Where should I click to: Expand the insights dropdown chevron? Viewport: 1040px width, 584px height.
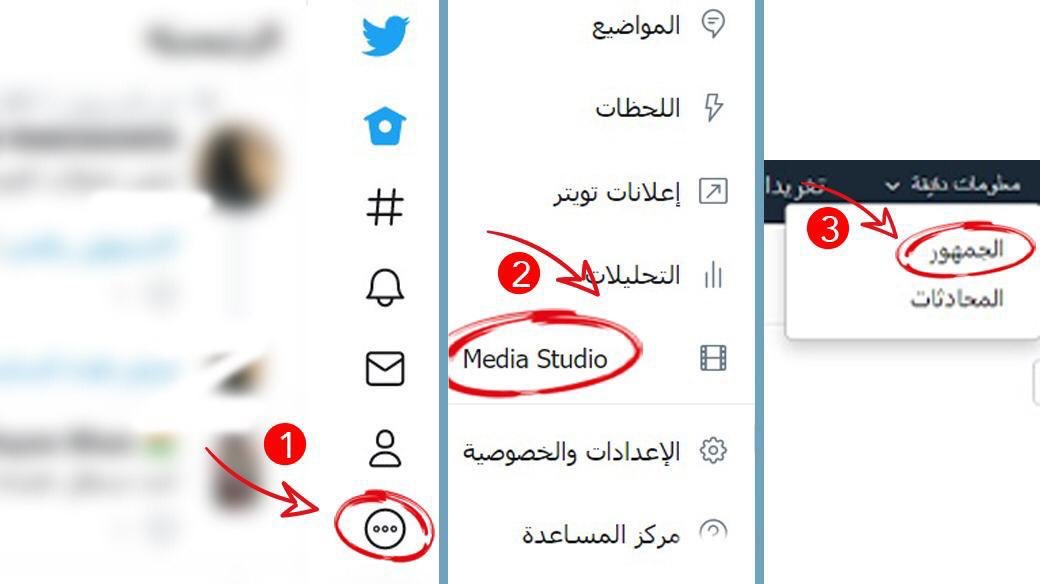[893, 186]
